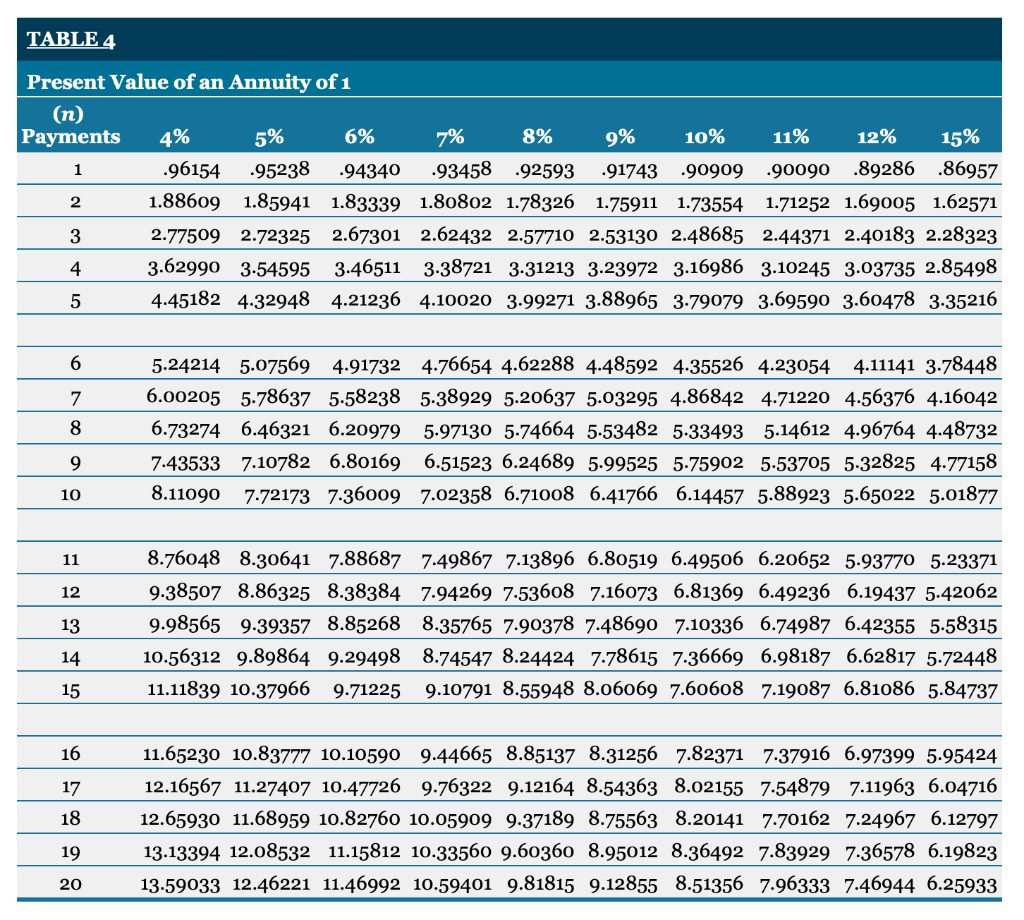Screen dimensions: 1024x920
Task: Click row label 16 in payments column
Action: point(69,754)
